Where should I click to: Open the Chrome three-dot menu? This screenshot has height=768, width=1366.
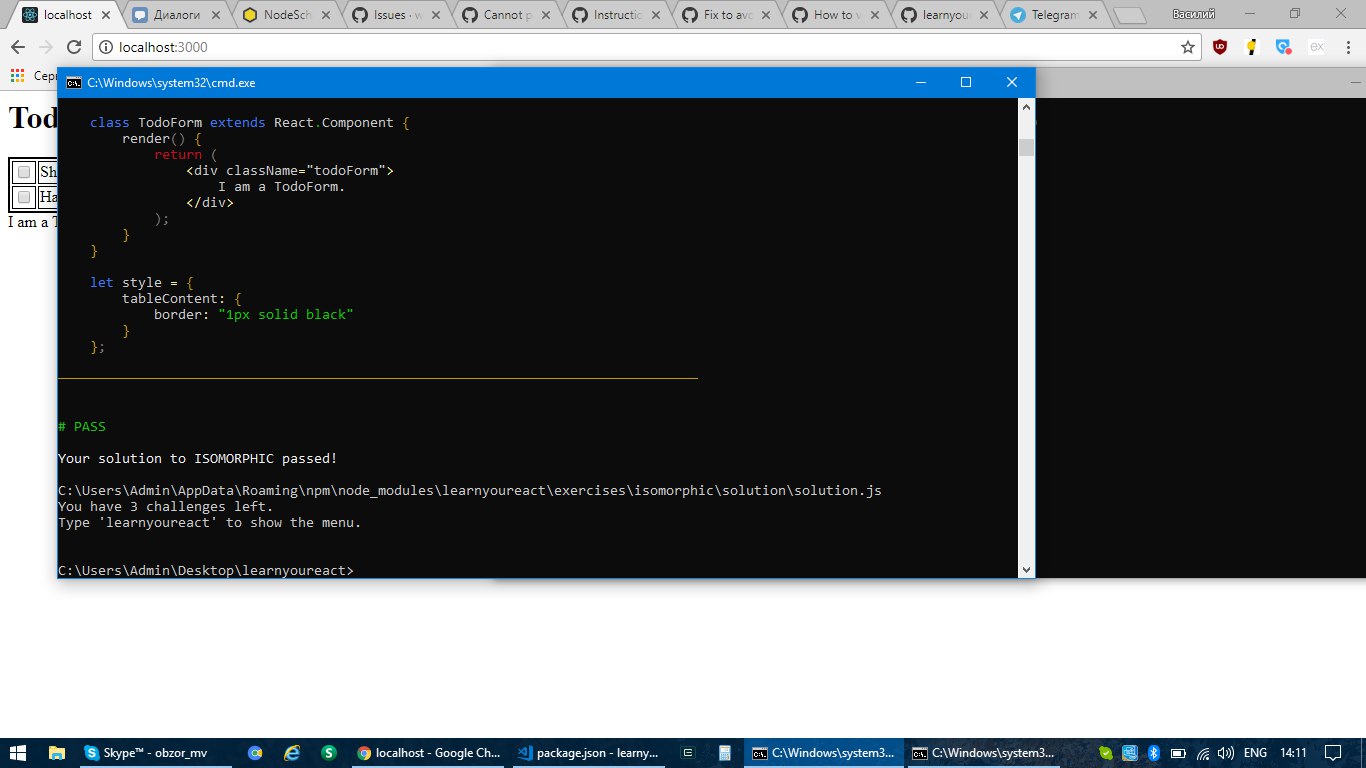[x=1347, y=47]
